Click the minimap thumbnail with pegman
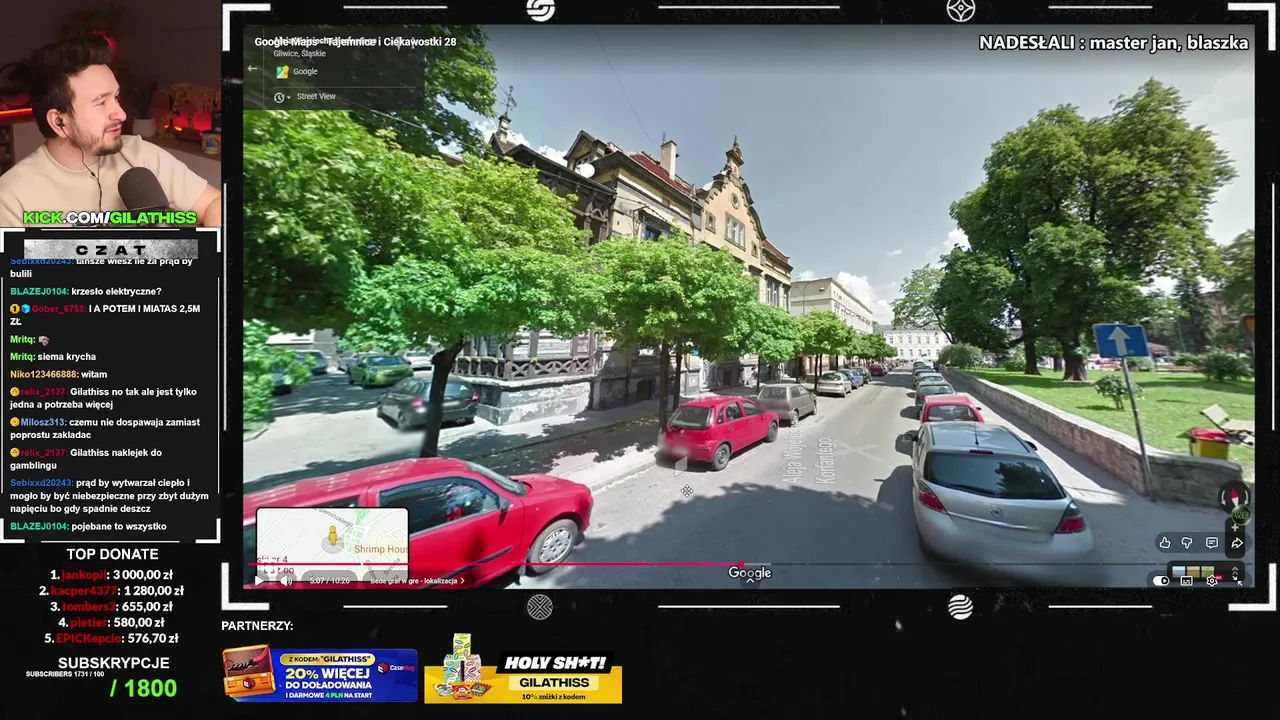Viewport: 1280px width, 720px height. point(332,545)
